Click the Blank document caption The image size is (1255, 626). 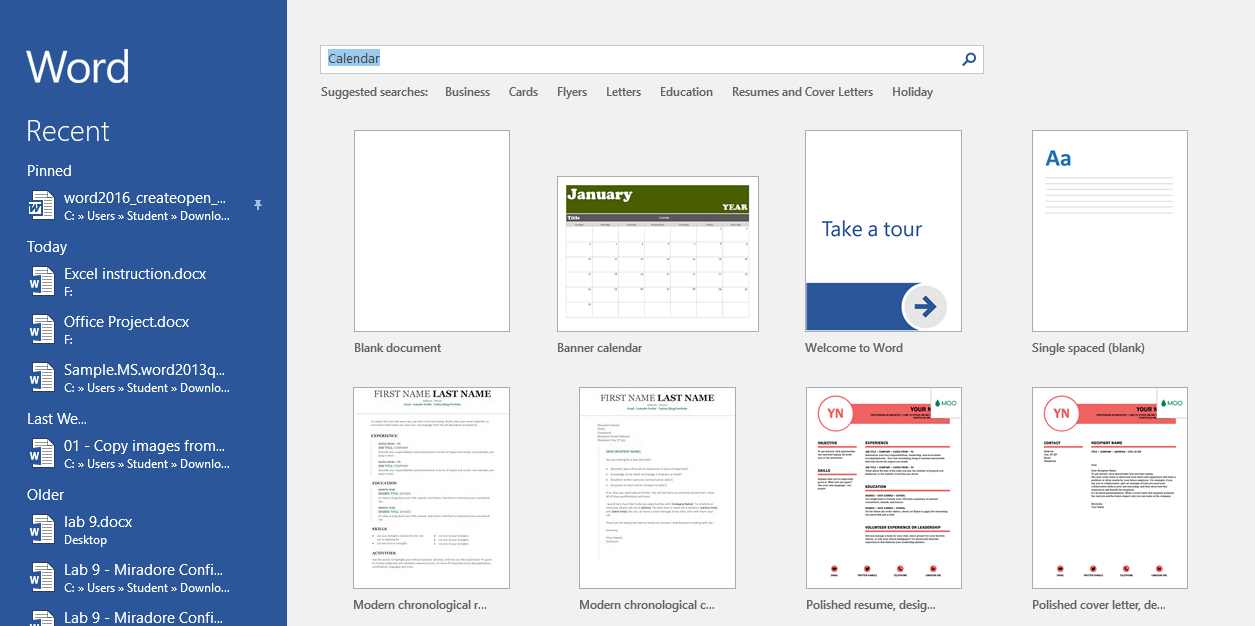point(397,348)
